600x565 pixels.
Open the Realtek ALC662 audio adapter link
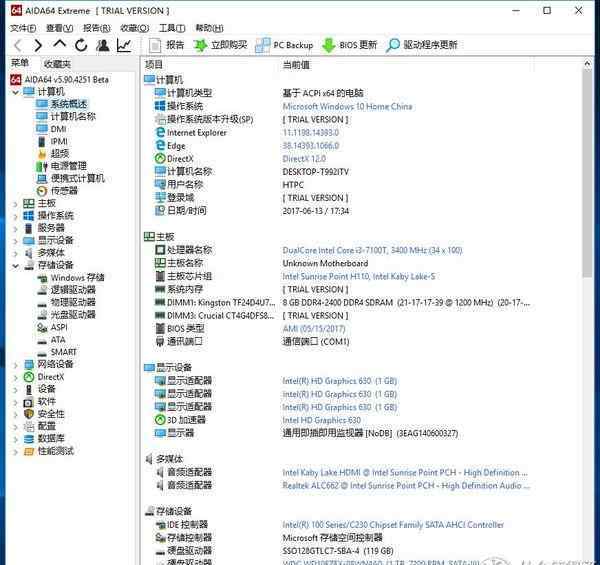[406, 485]
